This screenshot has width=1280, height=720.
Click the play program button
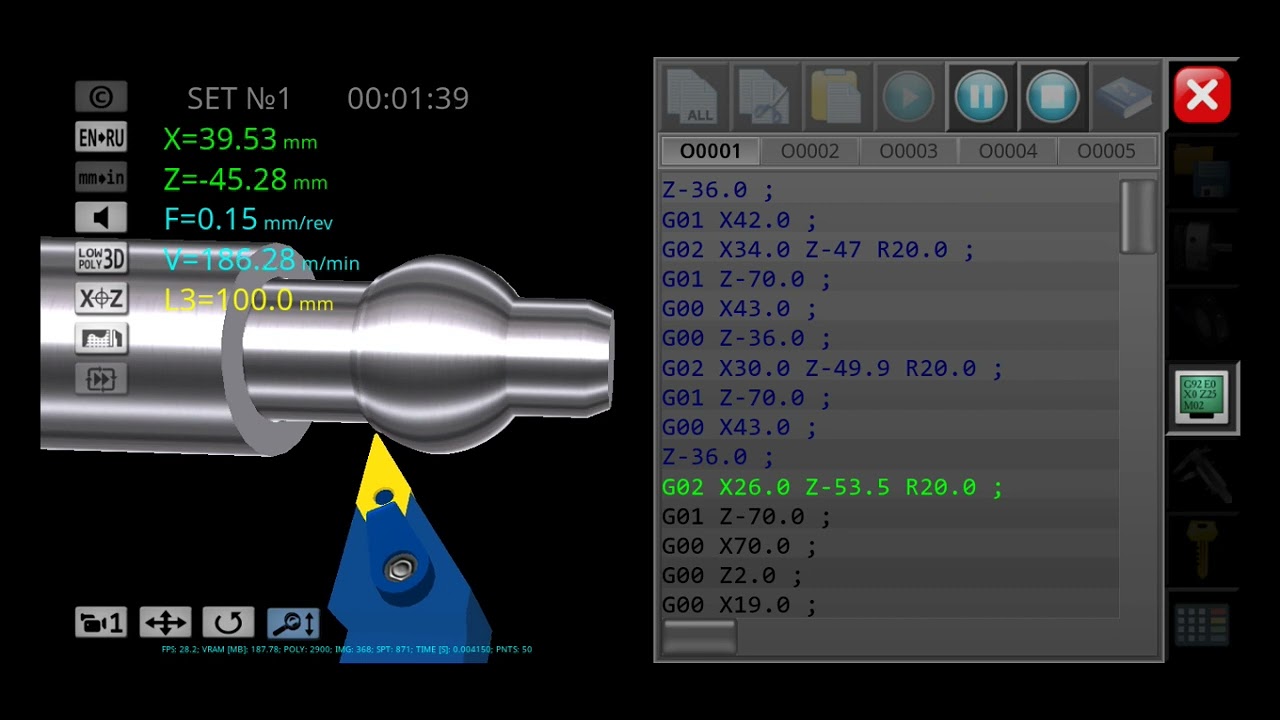point(909,97)
